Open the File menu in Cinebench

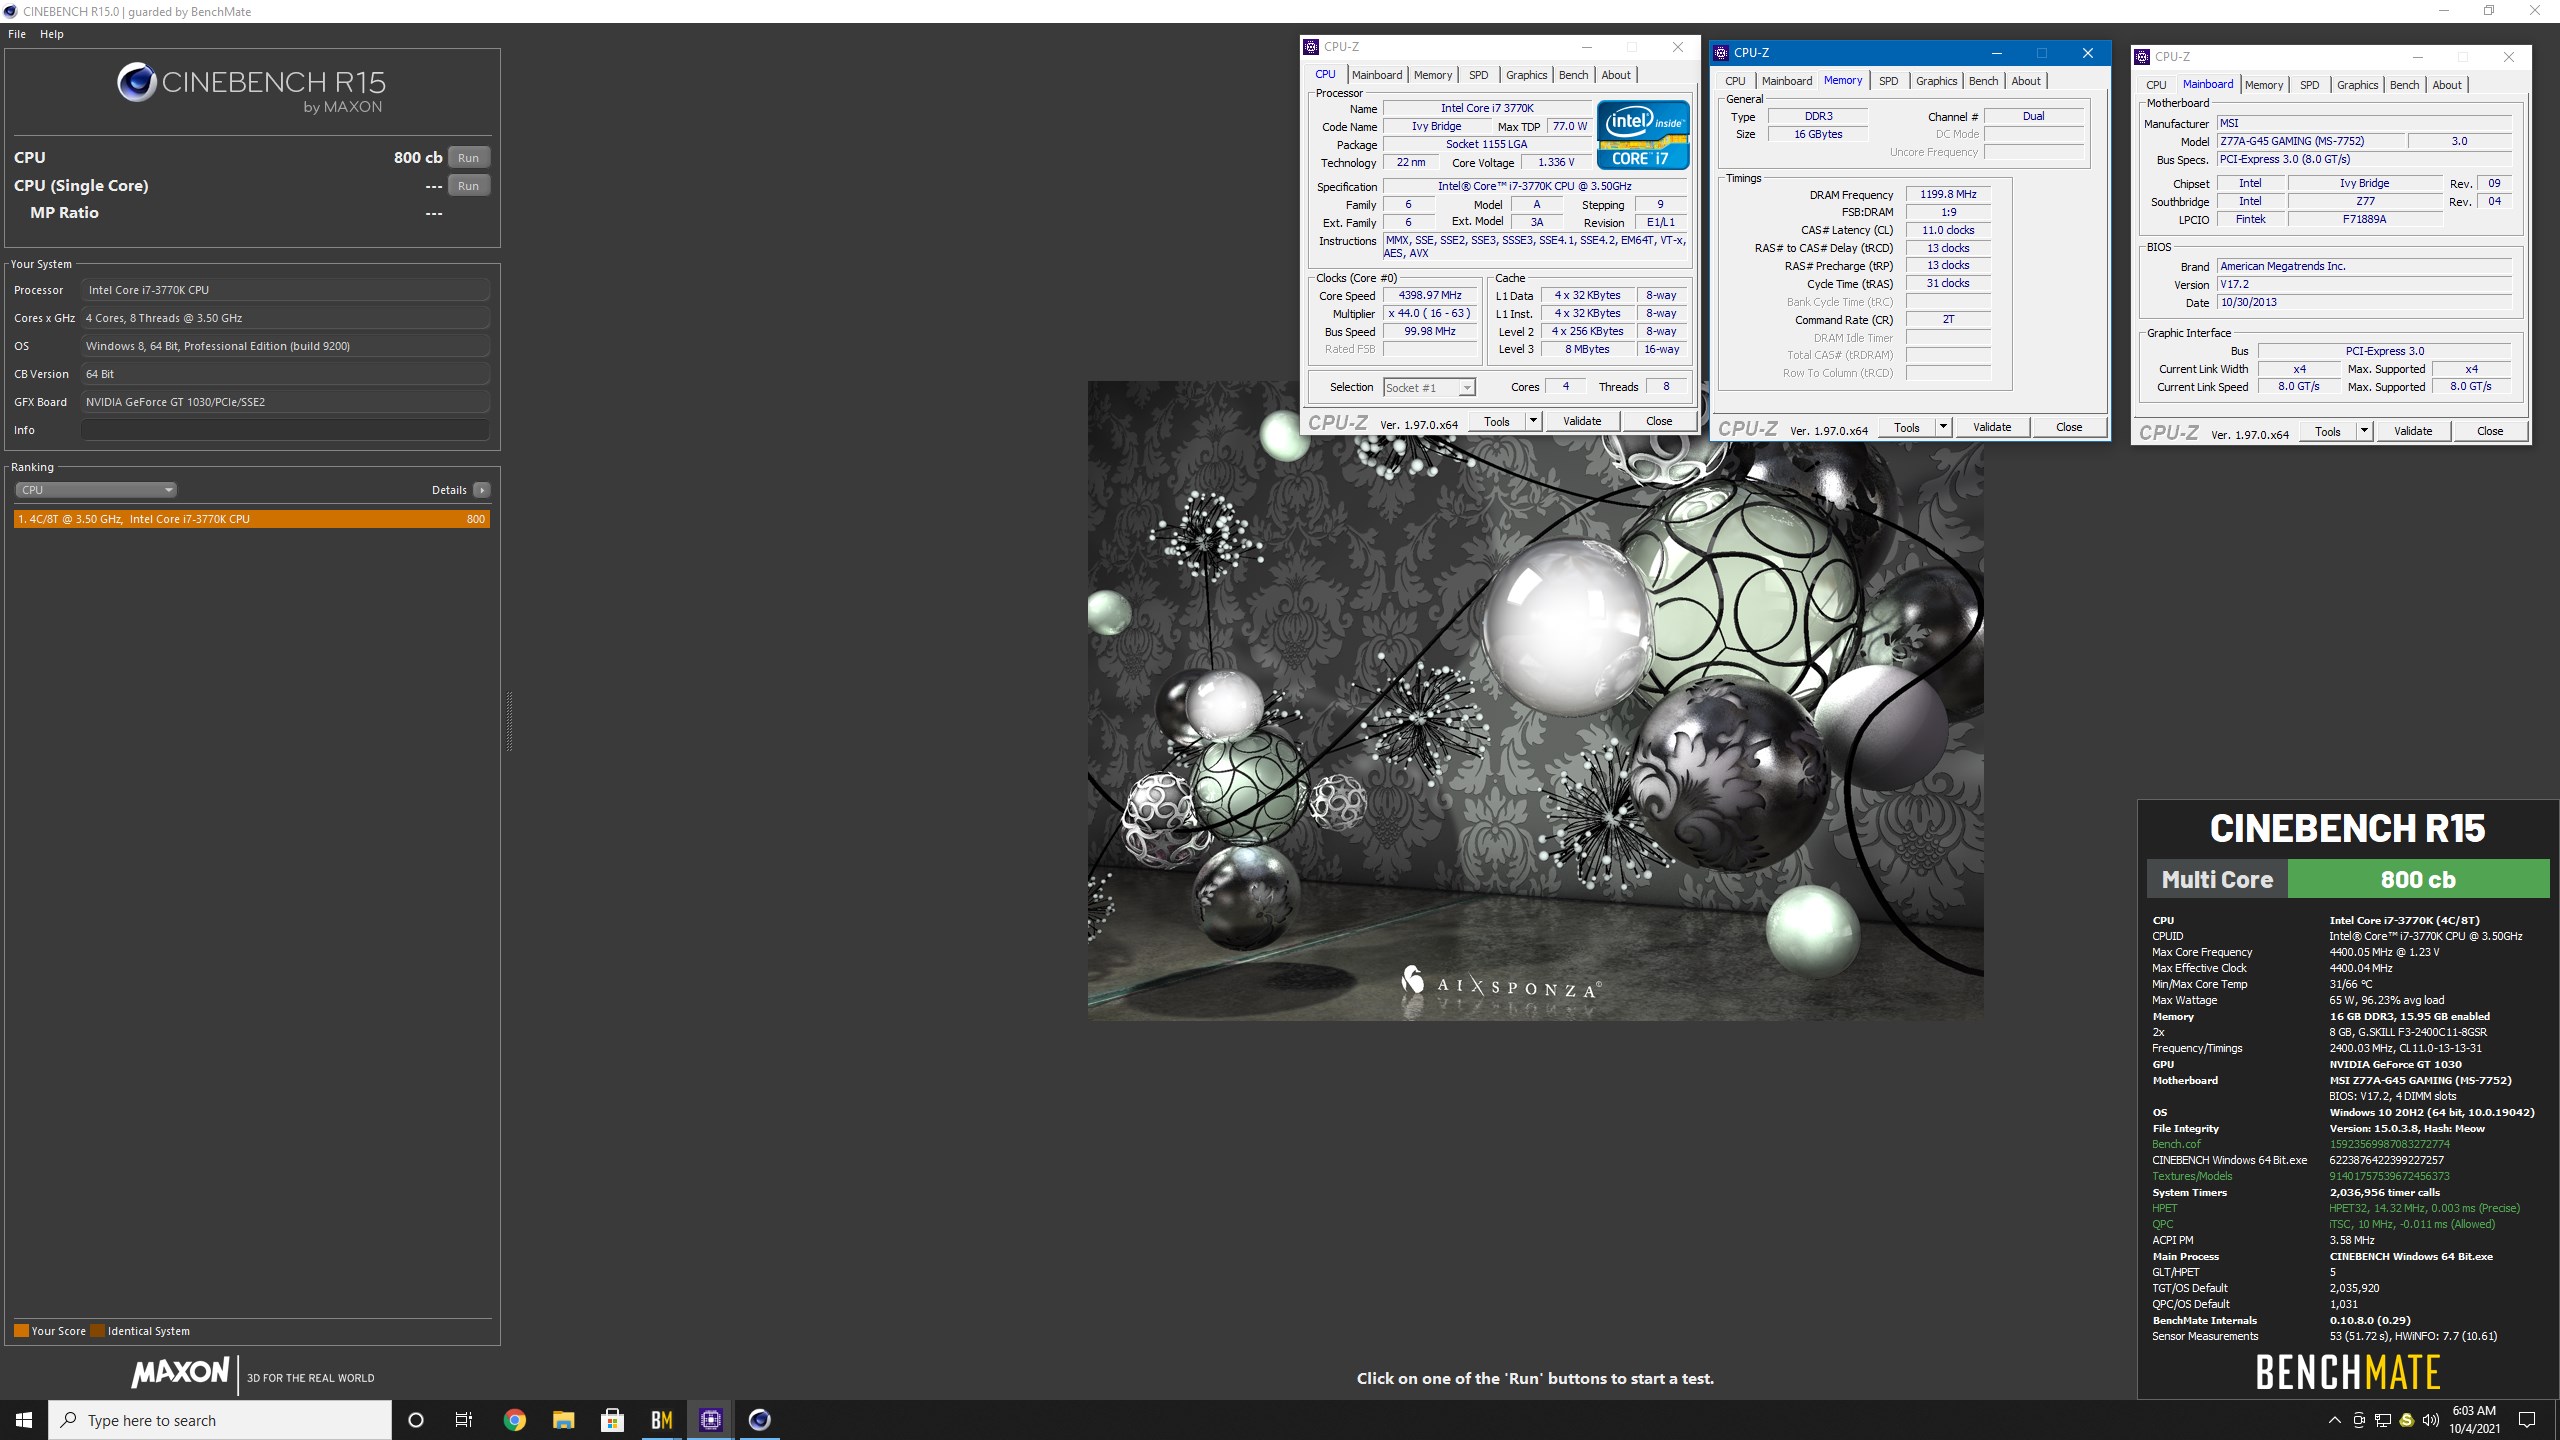tap(17, 34)
